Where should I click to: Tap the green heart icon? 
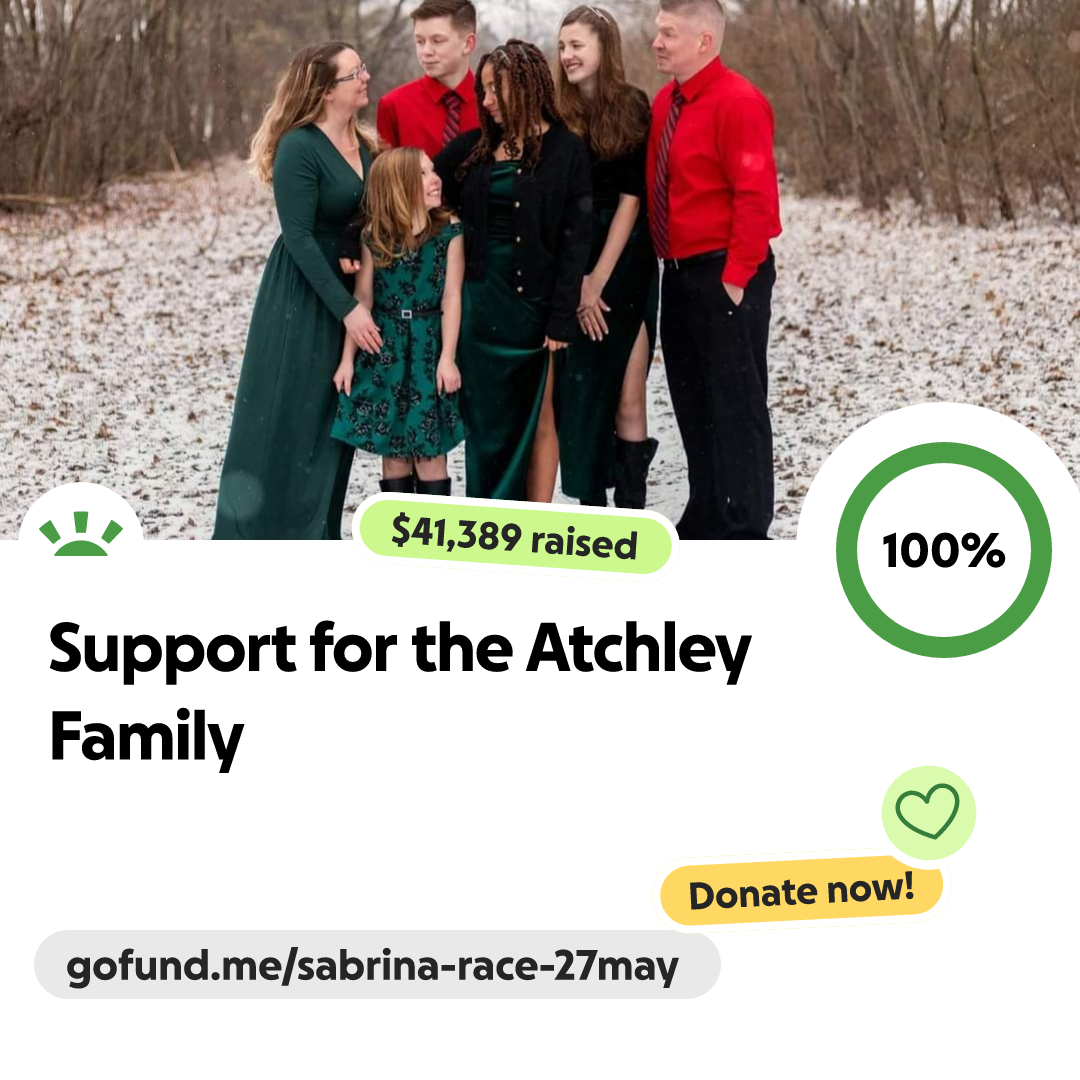pyautogui.click(x=928, y=811)
